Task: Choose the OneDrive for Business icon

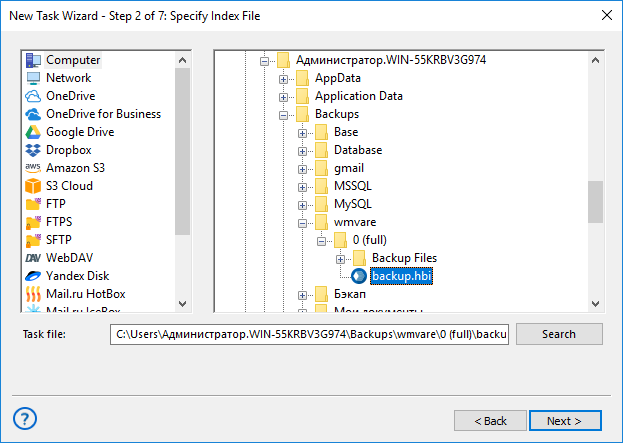Action: (x=33, y=114)
